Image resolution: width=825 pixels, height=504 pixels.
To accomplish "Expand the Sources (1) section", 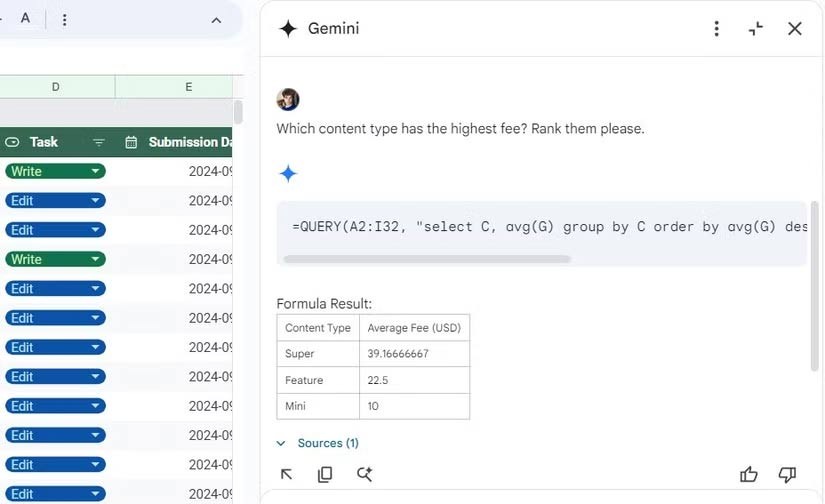I will 318,443.
